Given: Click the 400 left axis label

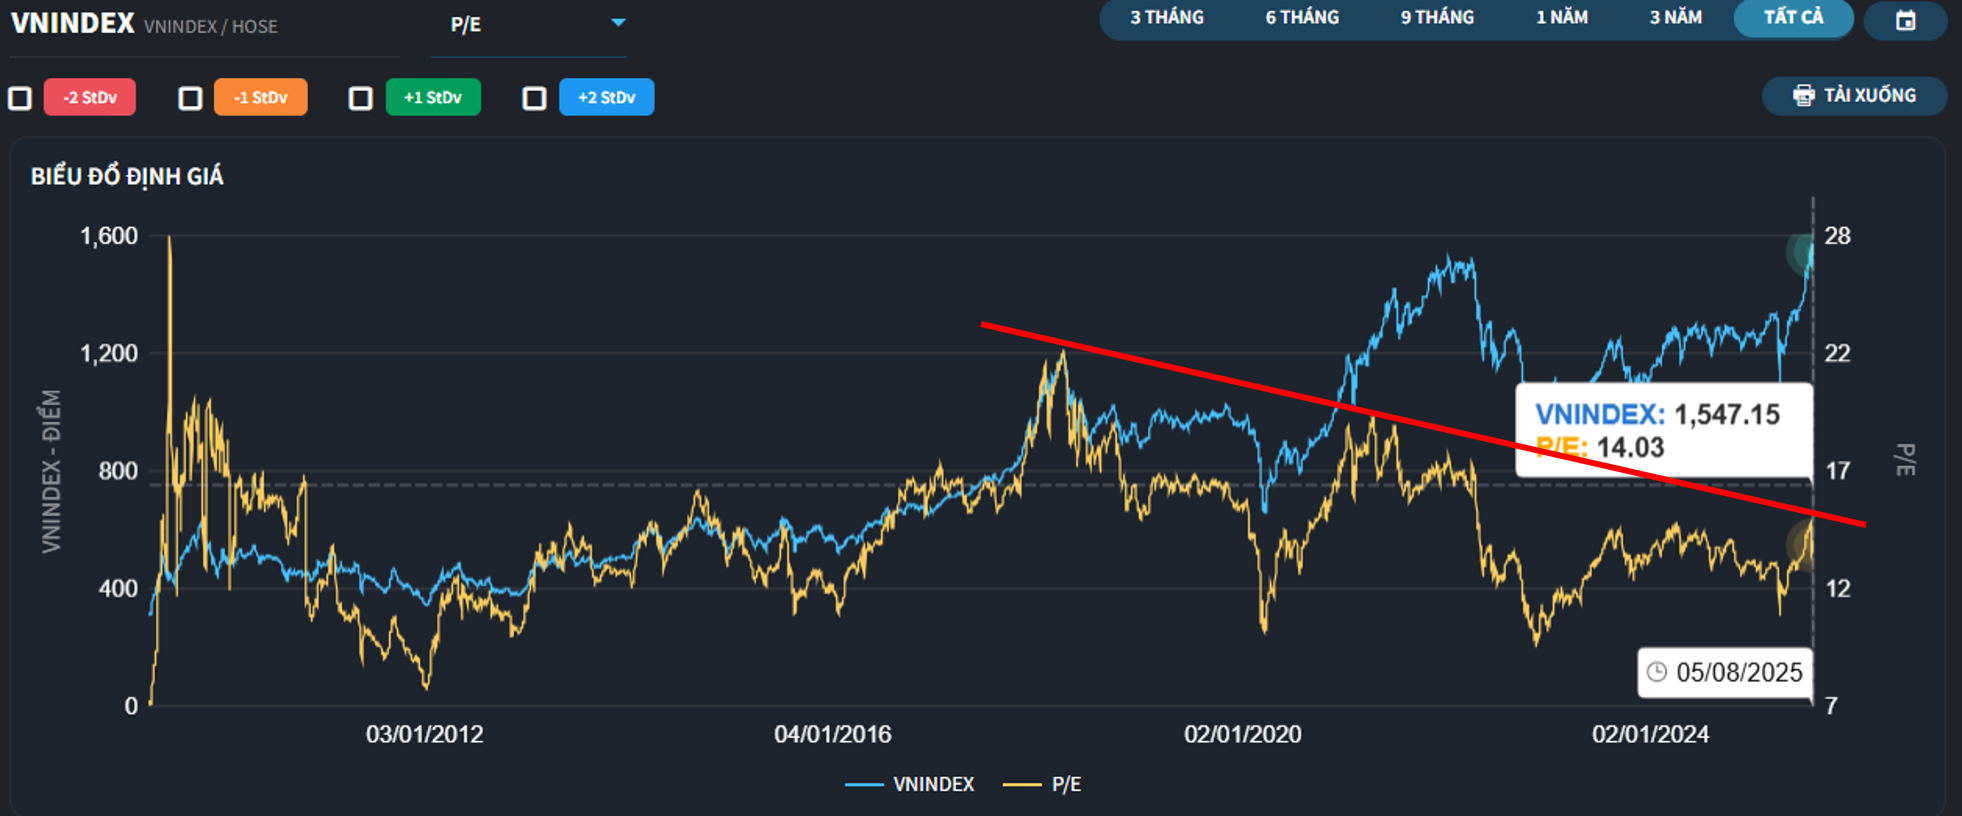Looking at the screenshot, I should coord(118,589).
